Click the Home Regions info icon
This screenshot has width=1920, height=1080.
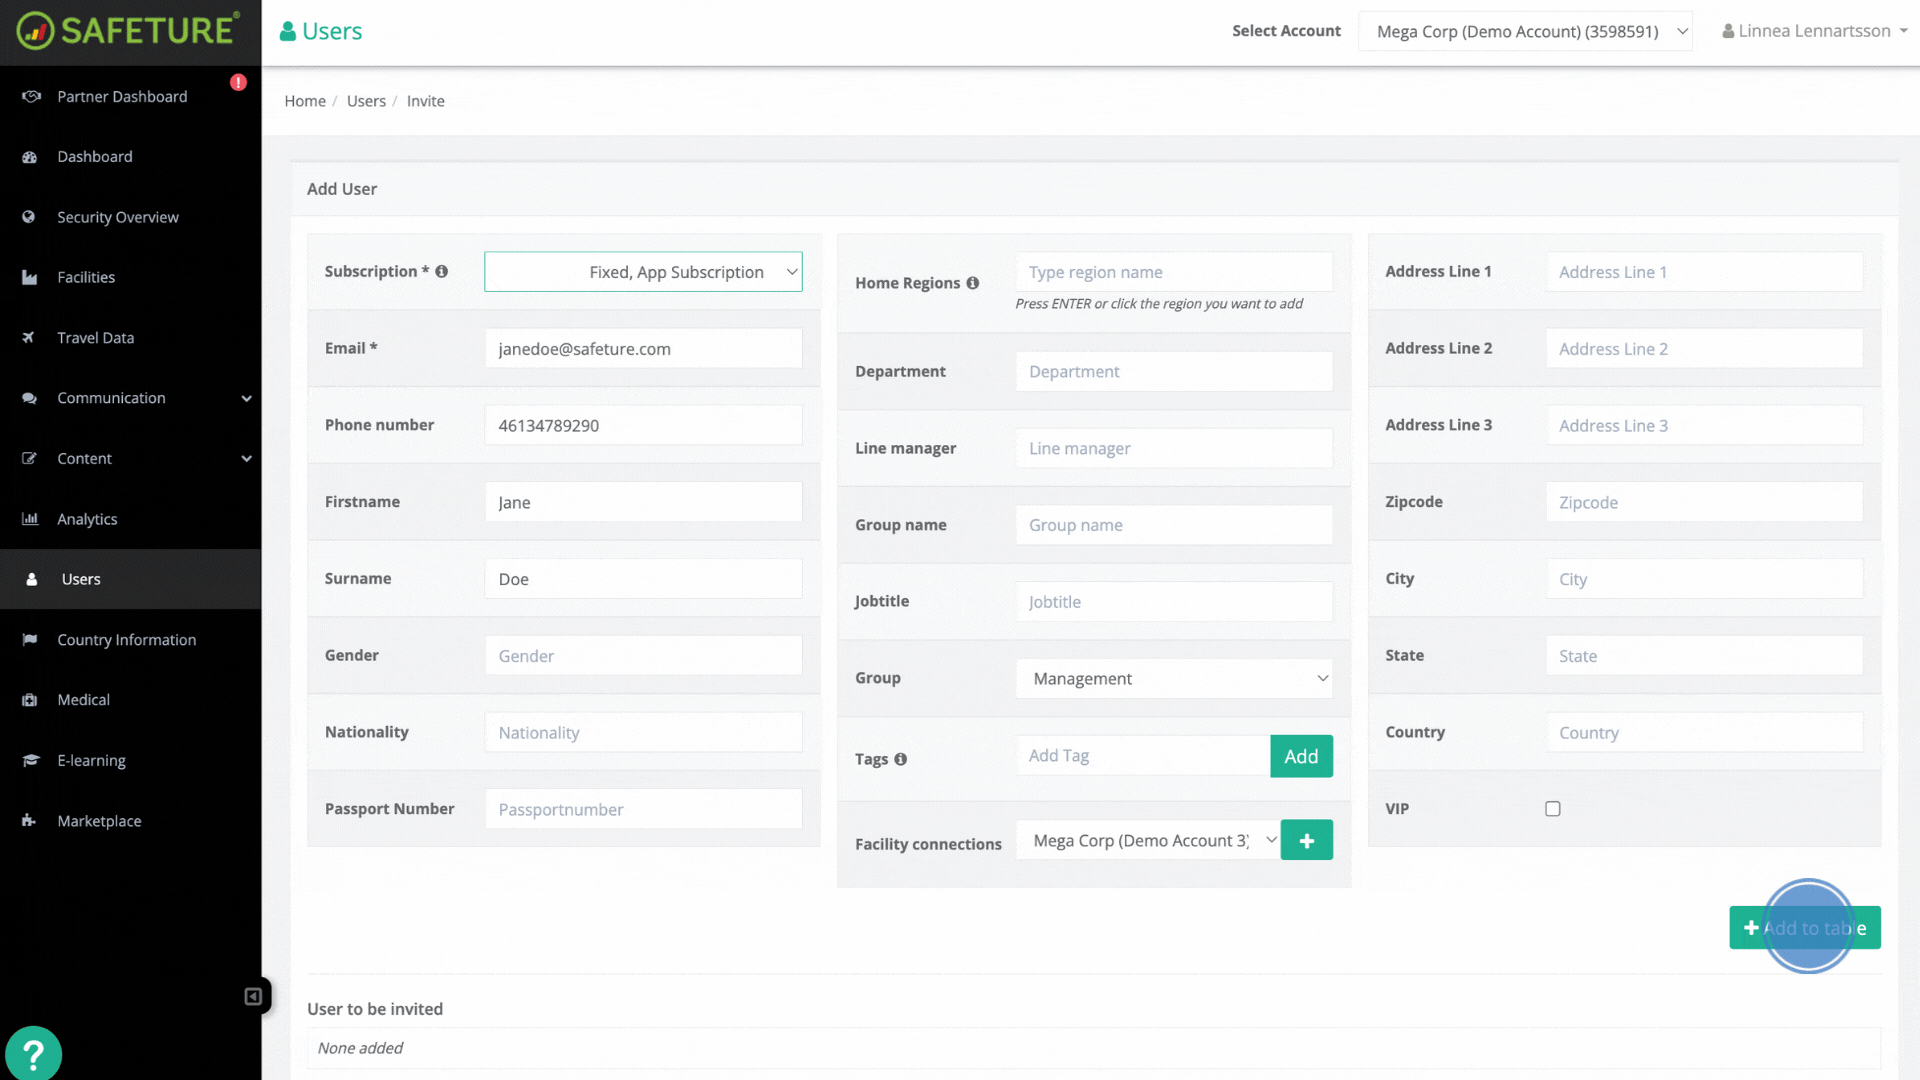(x=973, y=283)
